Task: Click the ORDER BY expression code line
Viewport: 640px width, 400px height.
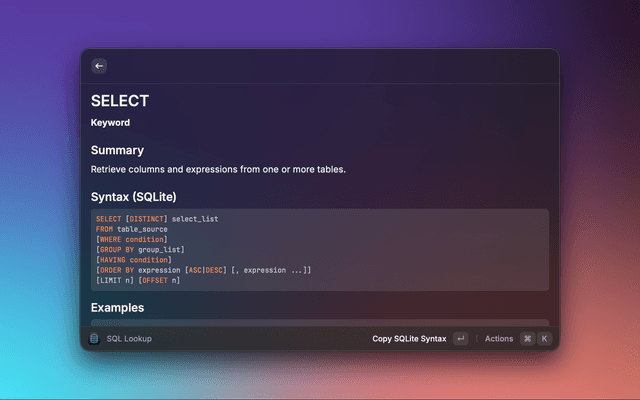Action: pyautogui.click(x=203, y=270)
